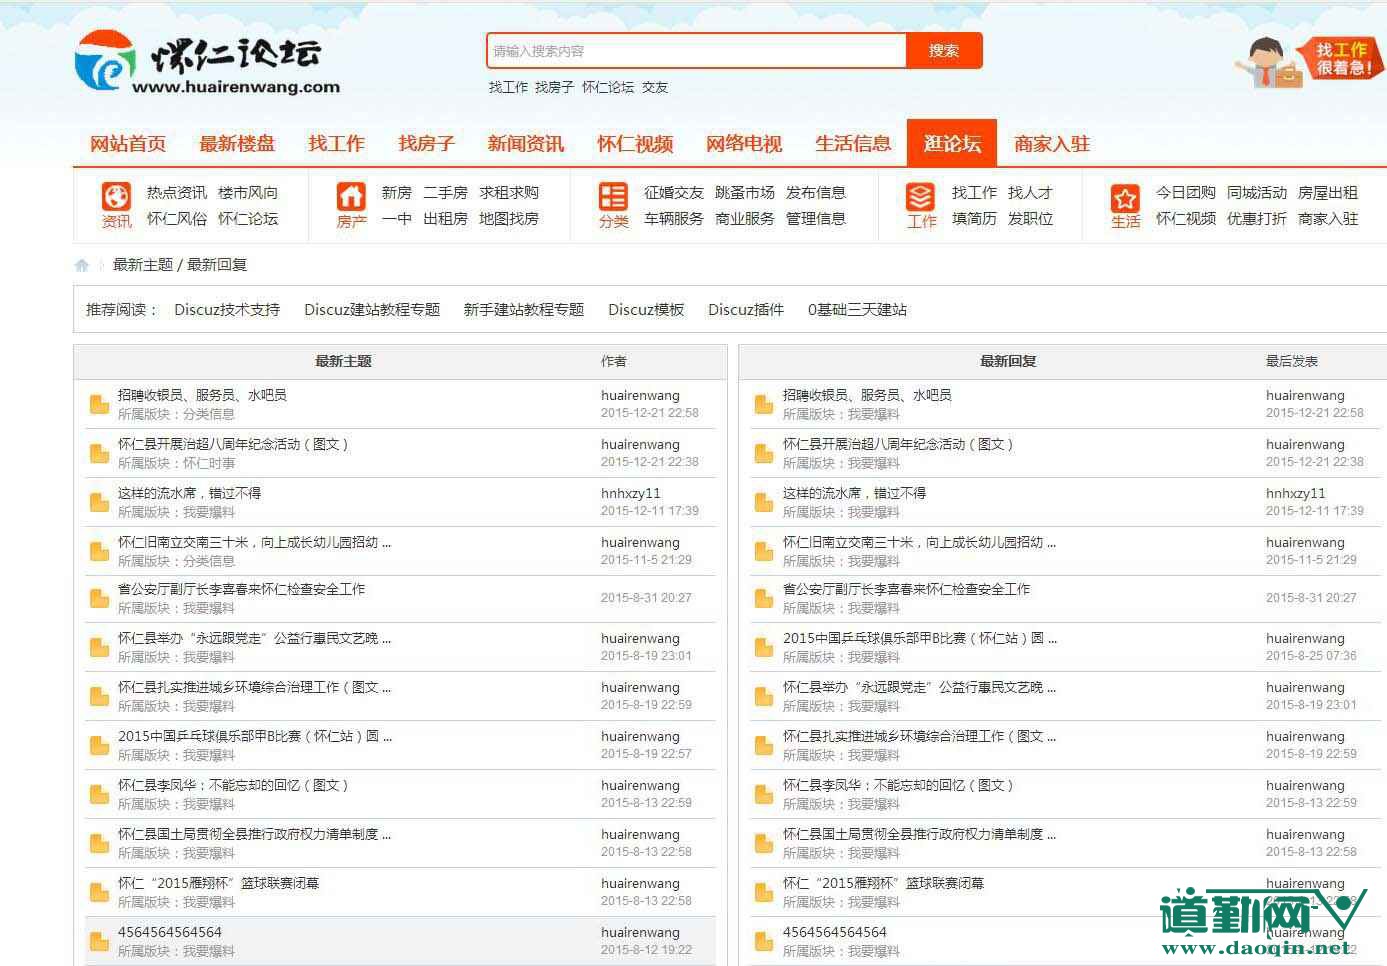Open the Discuz建站教程专题 link

tap(372, 310)
